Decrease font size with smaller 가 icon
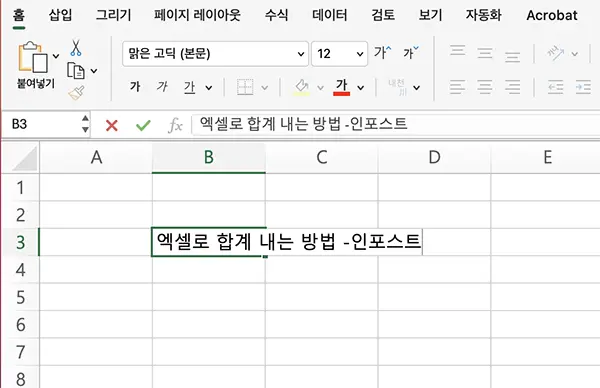This screenshot has width=600, height=388. pos(411,52)
